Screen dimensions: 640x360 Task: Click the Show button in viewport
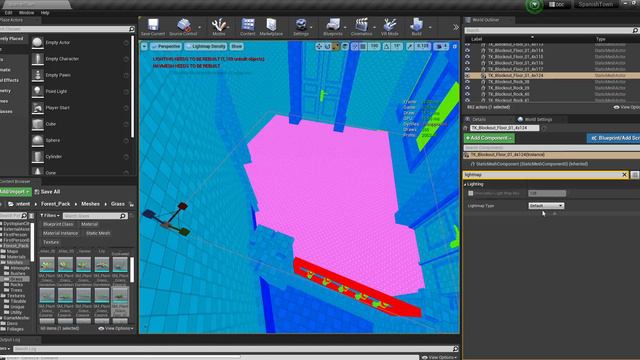(236, 47)
